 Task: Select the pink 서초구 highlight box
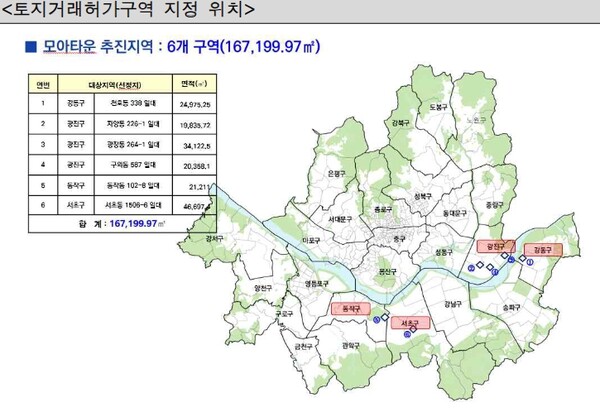409,324
